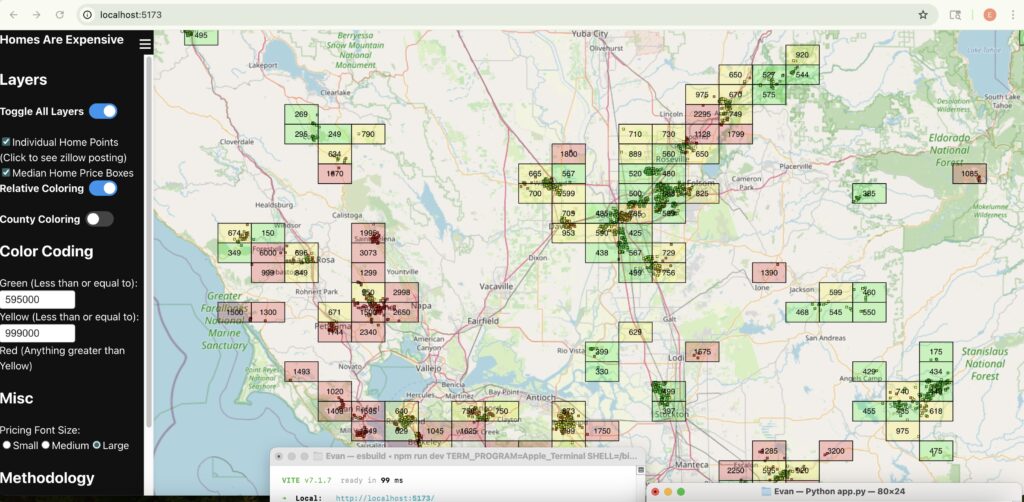
Task: Click the browser forward arrow
Action: click(x=37, y=15)
